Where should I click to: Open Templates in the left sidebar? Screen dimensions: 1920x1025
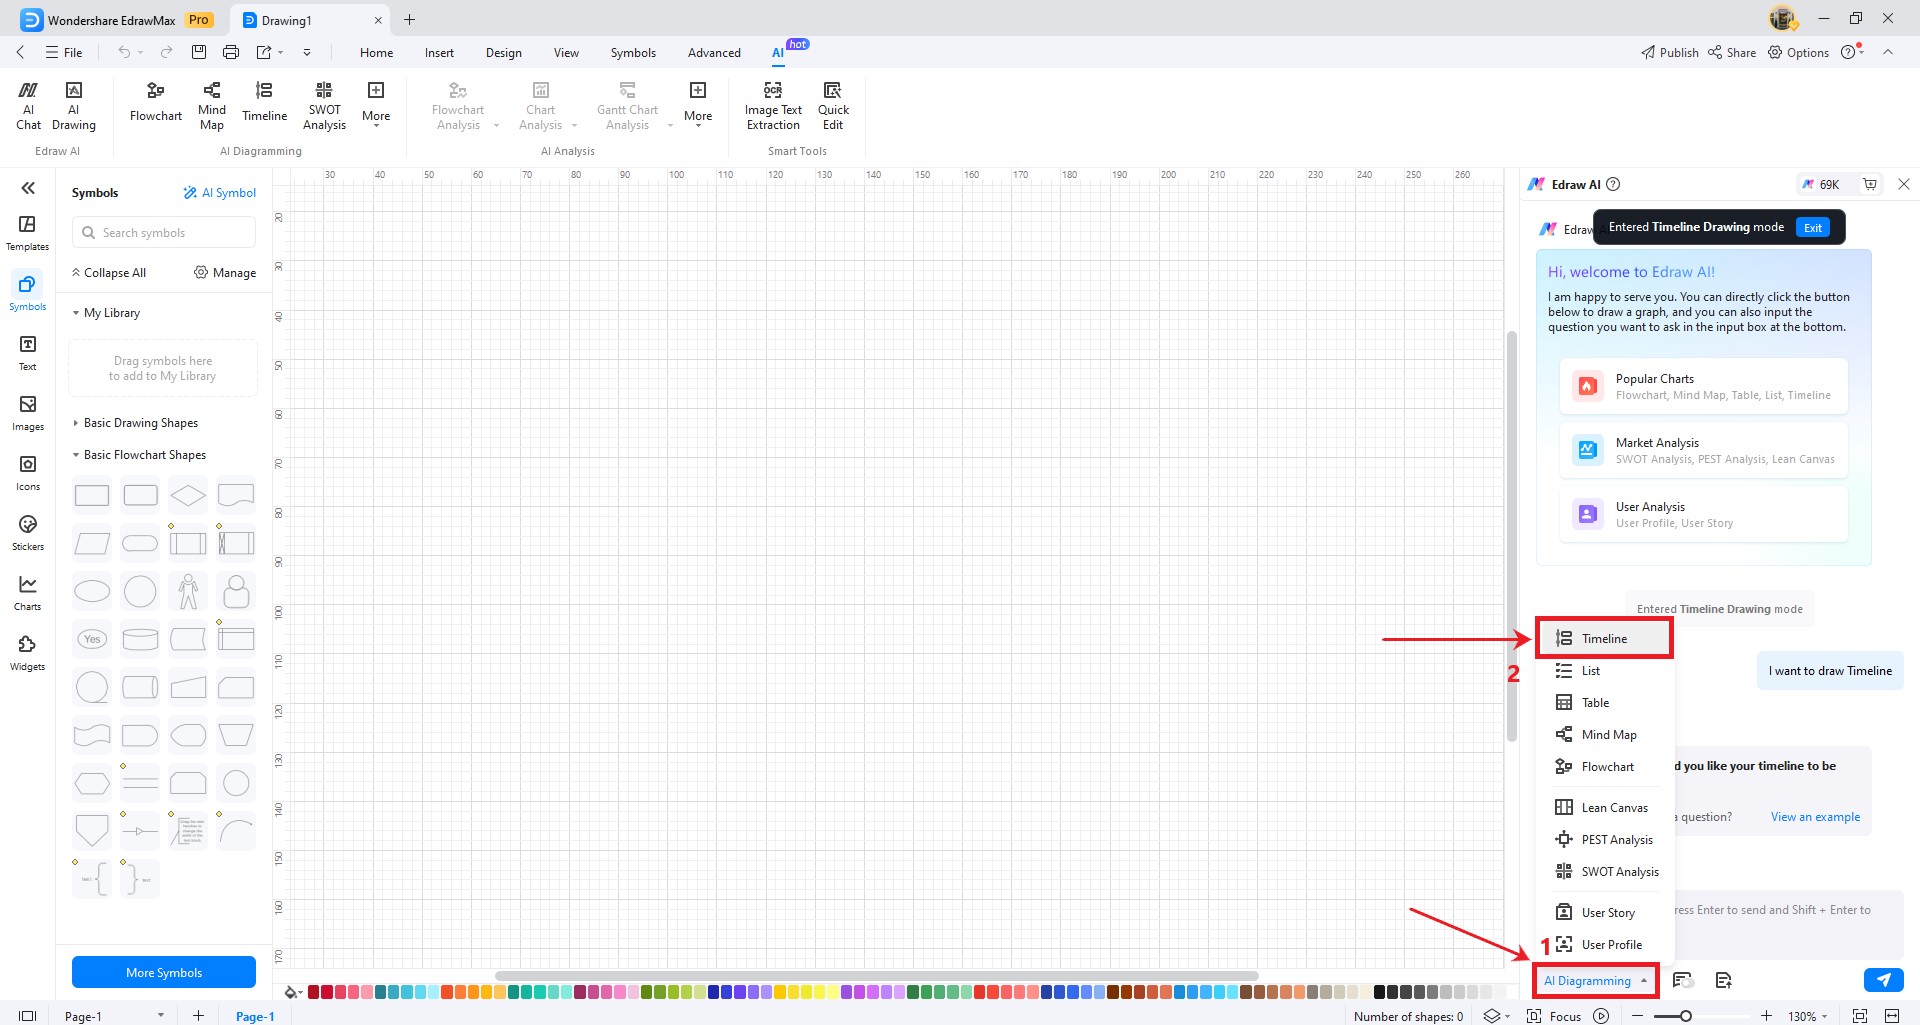28,233
